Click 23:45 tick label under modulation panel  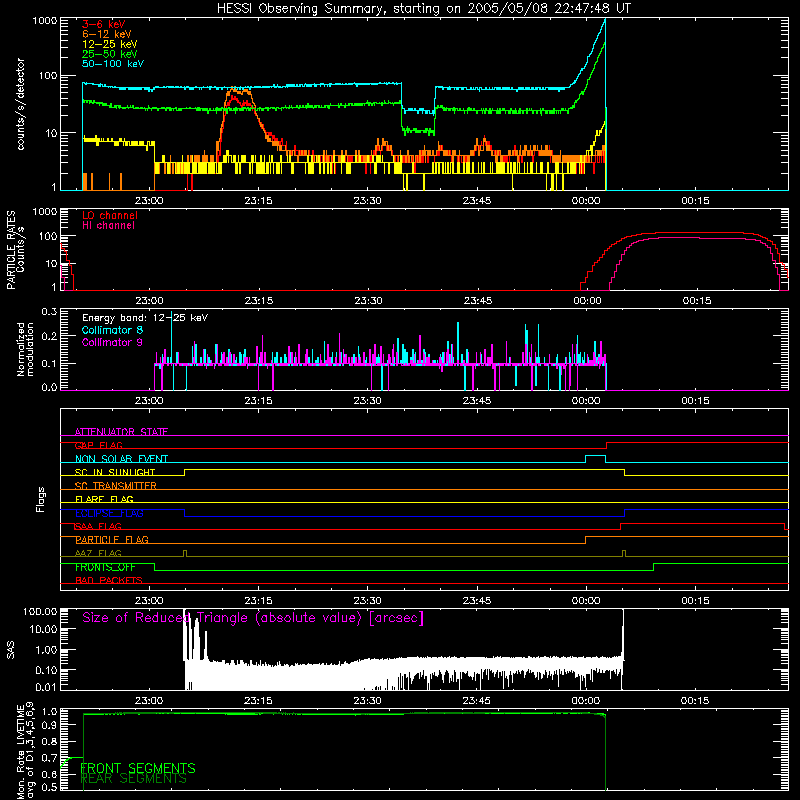477,401
